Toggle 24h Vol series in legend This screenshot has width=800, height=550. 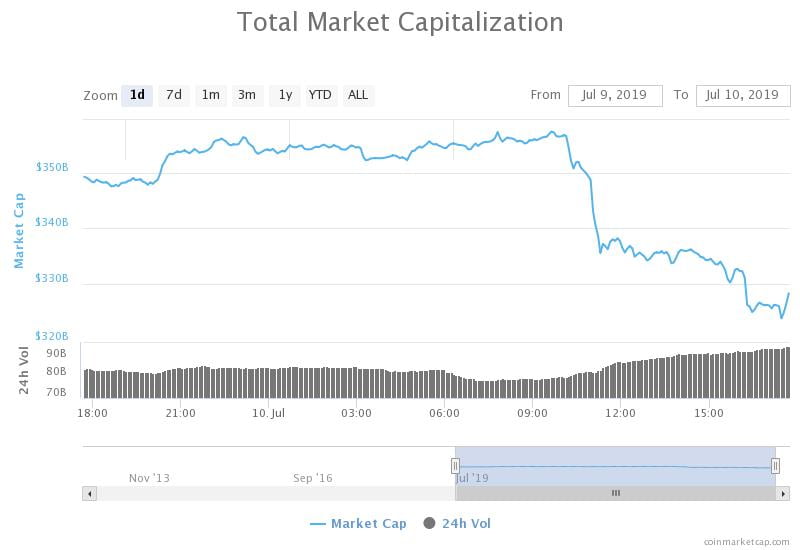457,523
